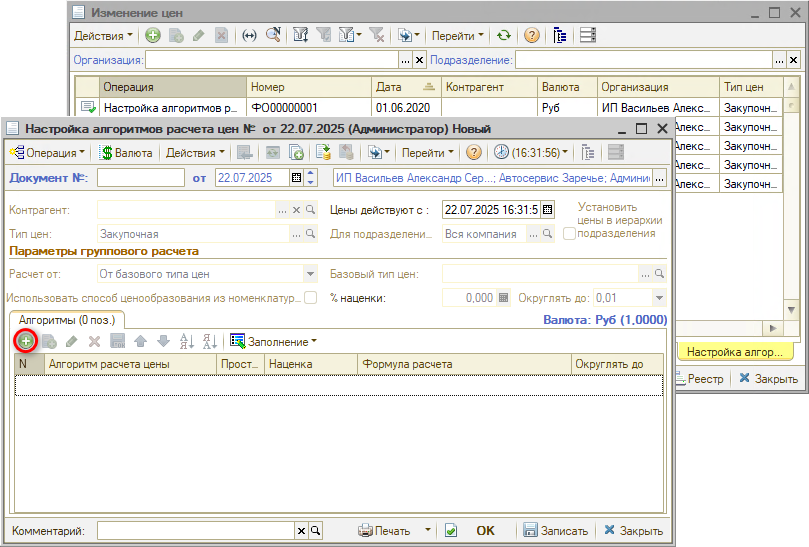809x547 pixels.
Task: Clear the Организация filter with X button
Action: pos(419,60)
